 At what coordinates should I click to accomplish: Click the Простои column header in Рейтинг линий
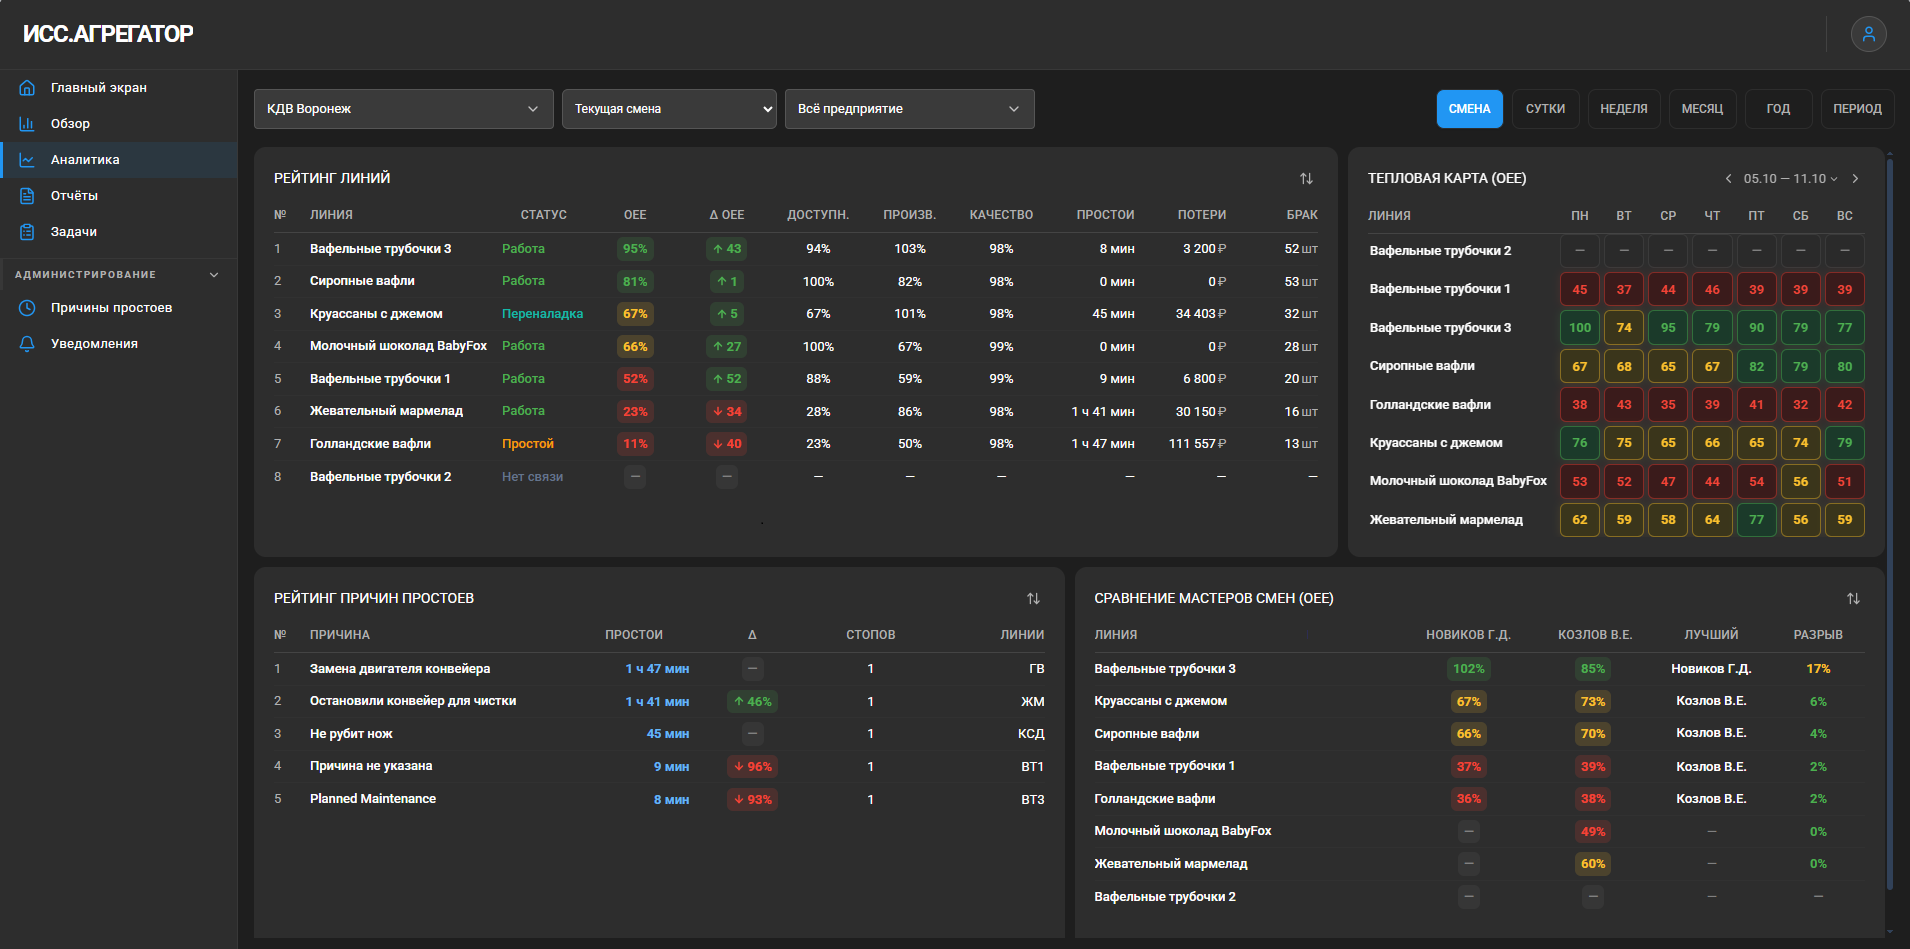(1105, 215)
